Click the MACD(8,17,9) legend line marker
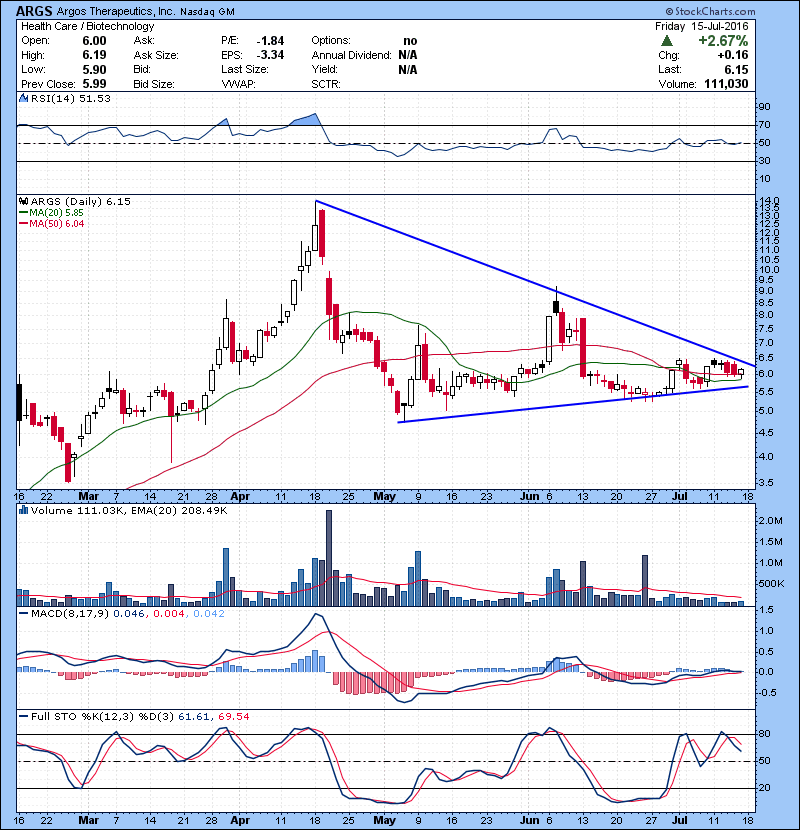This screenshot has height=830, width=800. point(24,614)
